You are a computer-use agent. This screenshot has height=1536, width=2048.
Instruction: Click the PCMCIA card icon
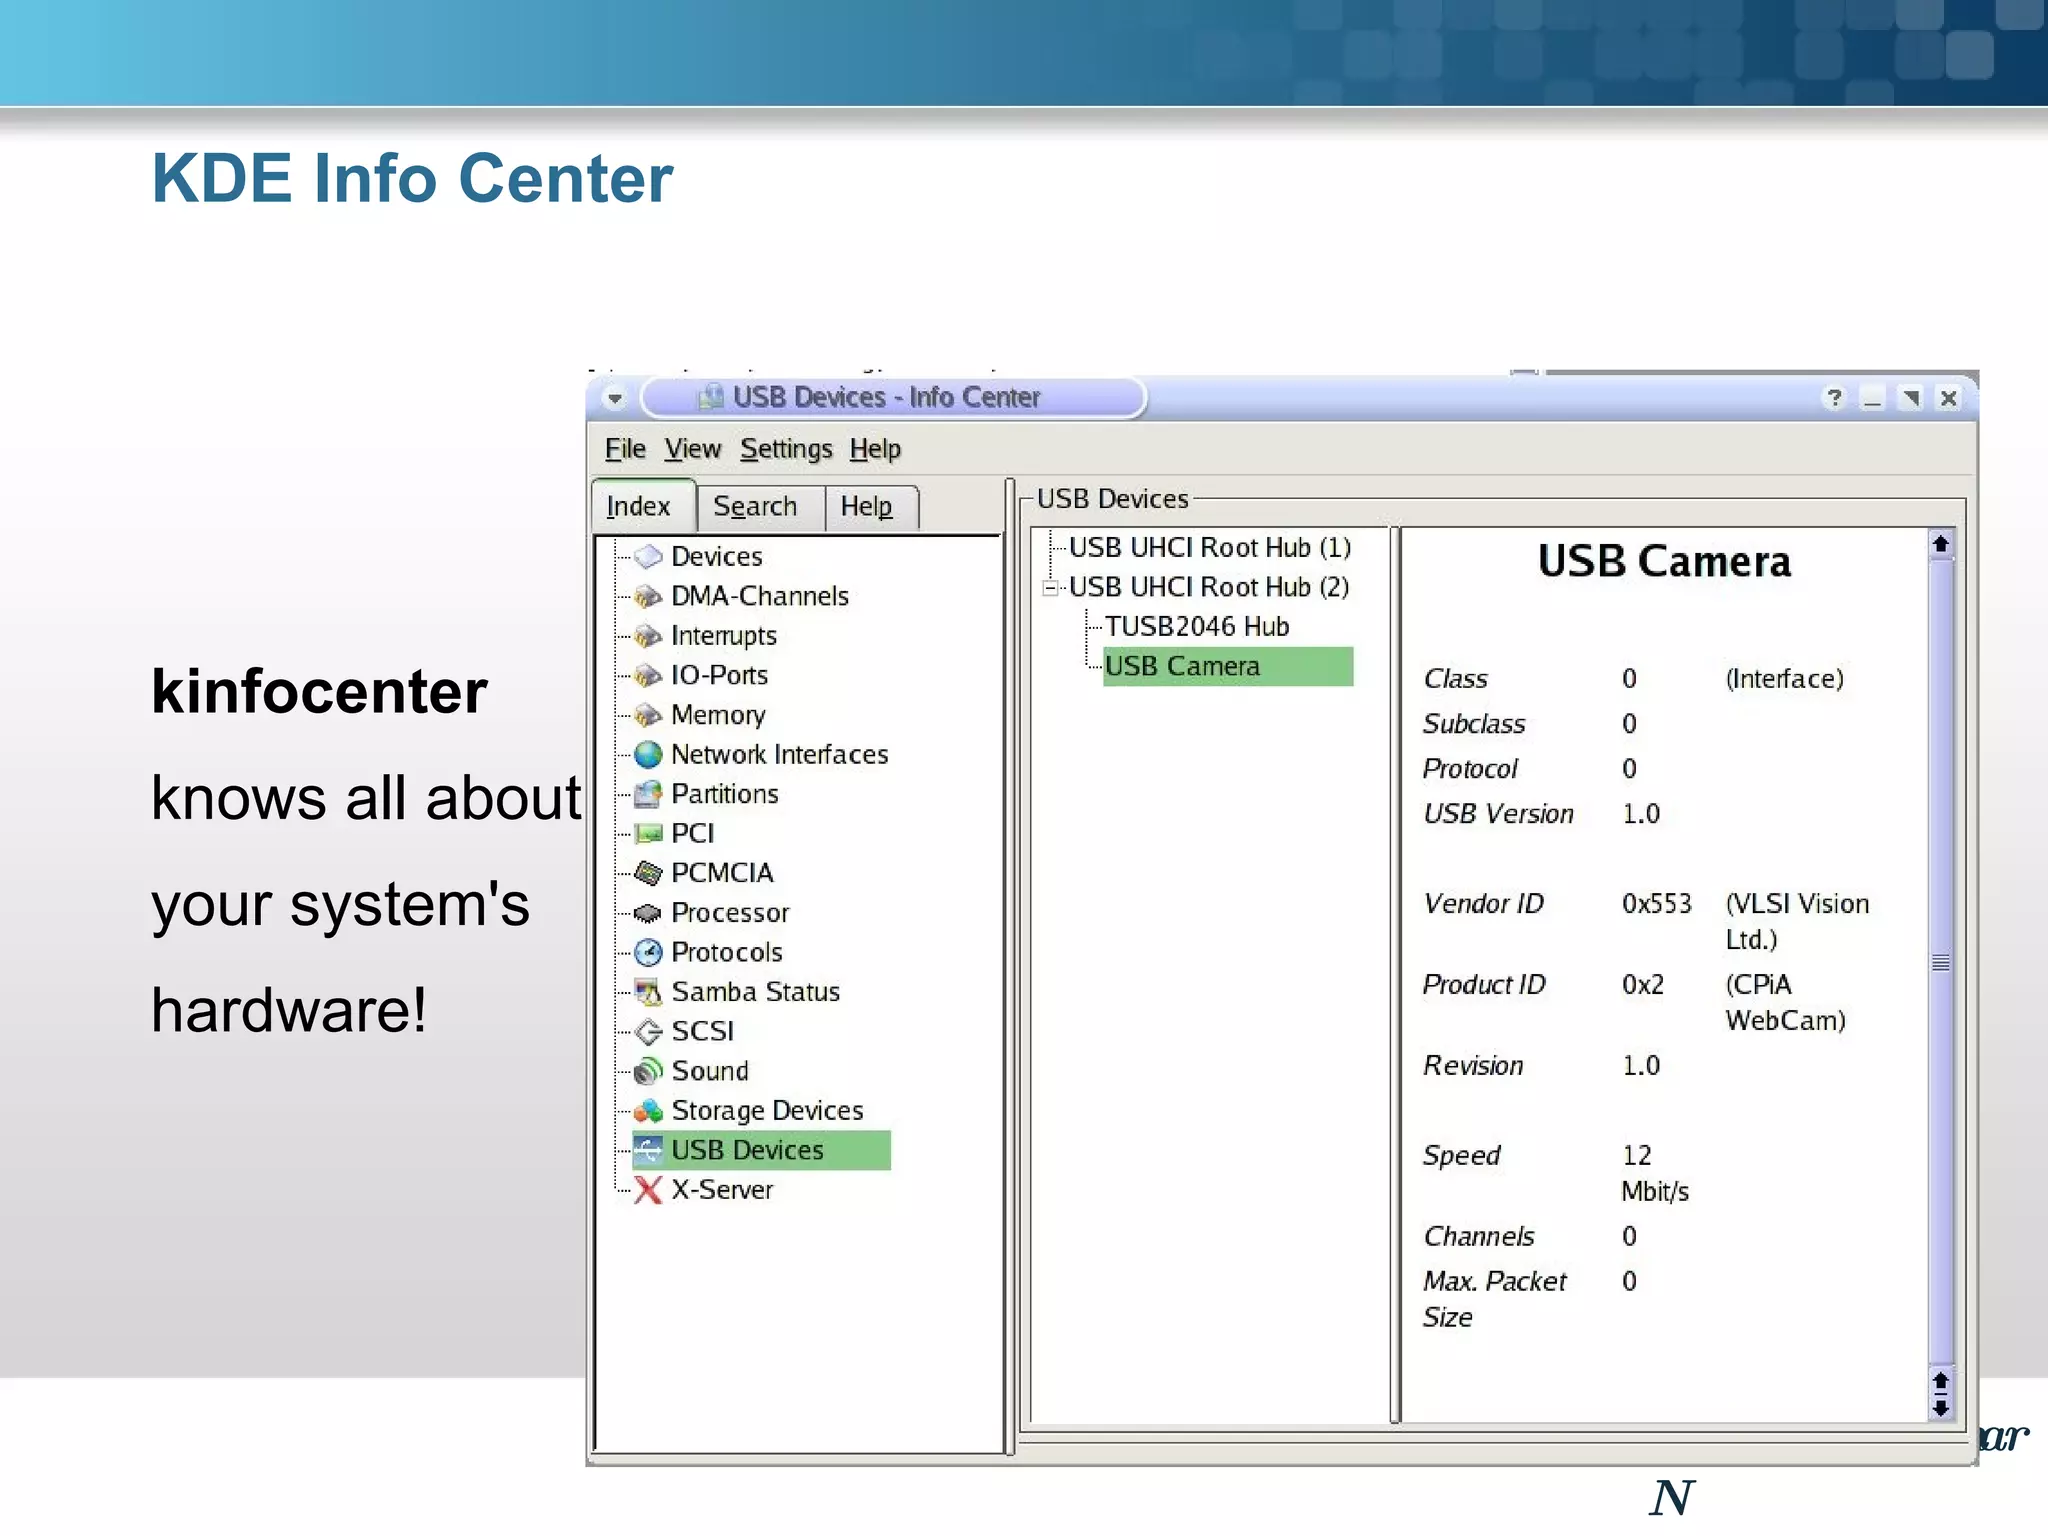point(648,873)
